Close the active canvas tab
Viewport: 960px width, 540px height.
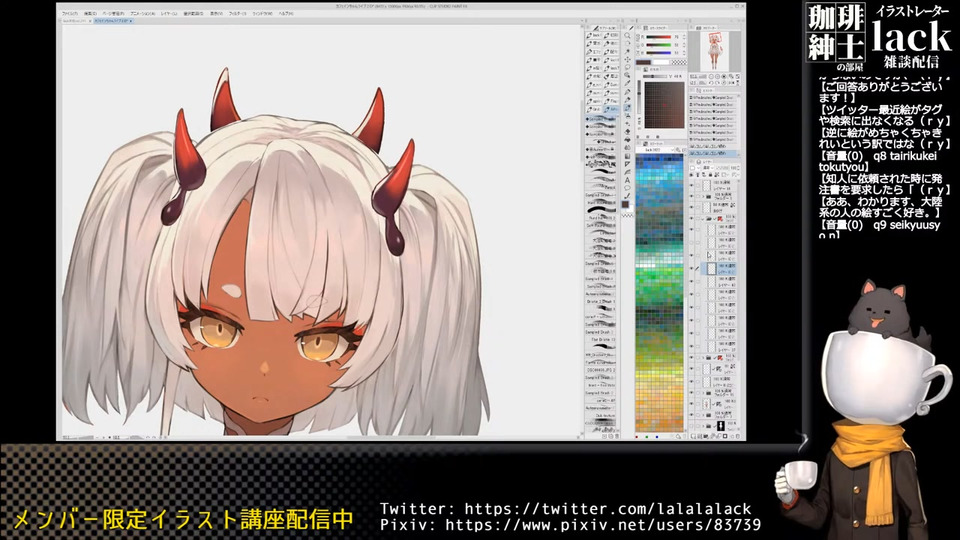click(x=130, y=21)
